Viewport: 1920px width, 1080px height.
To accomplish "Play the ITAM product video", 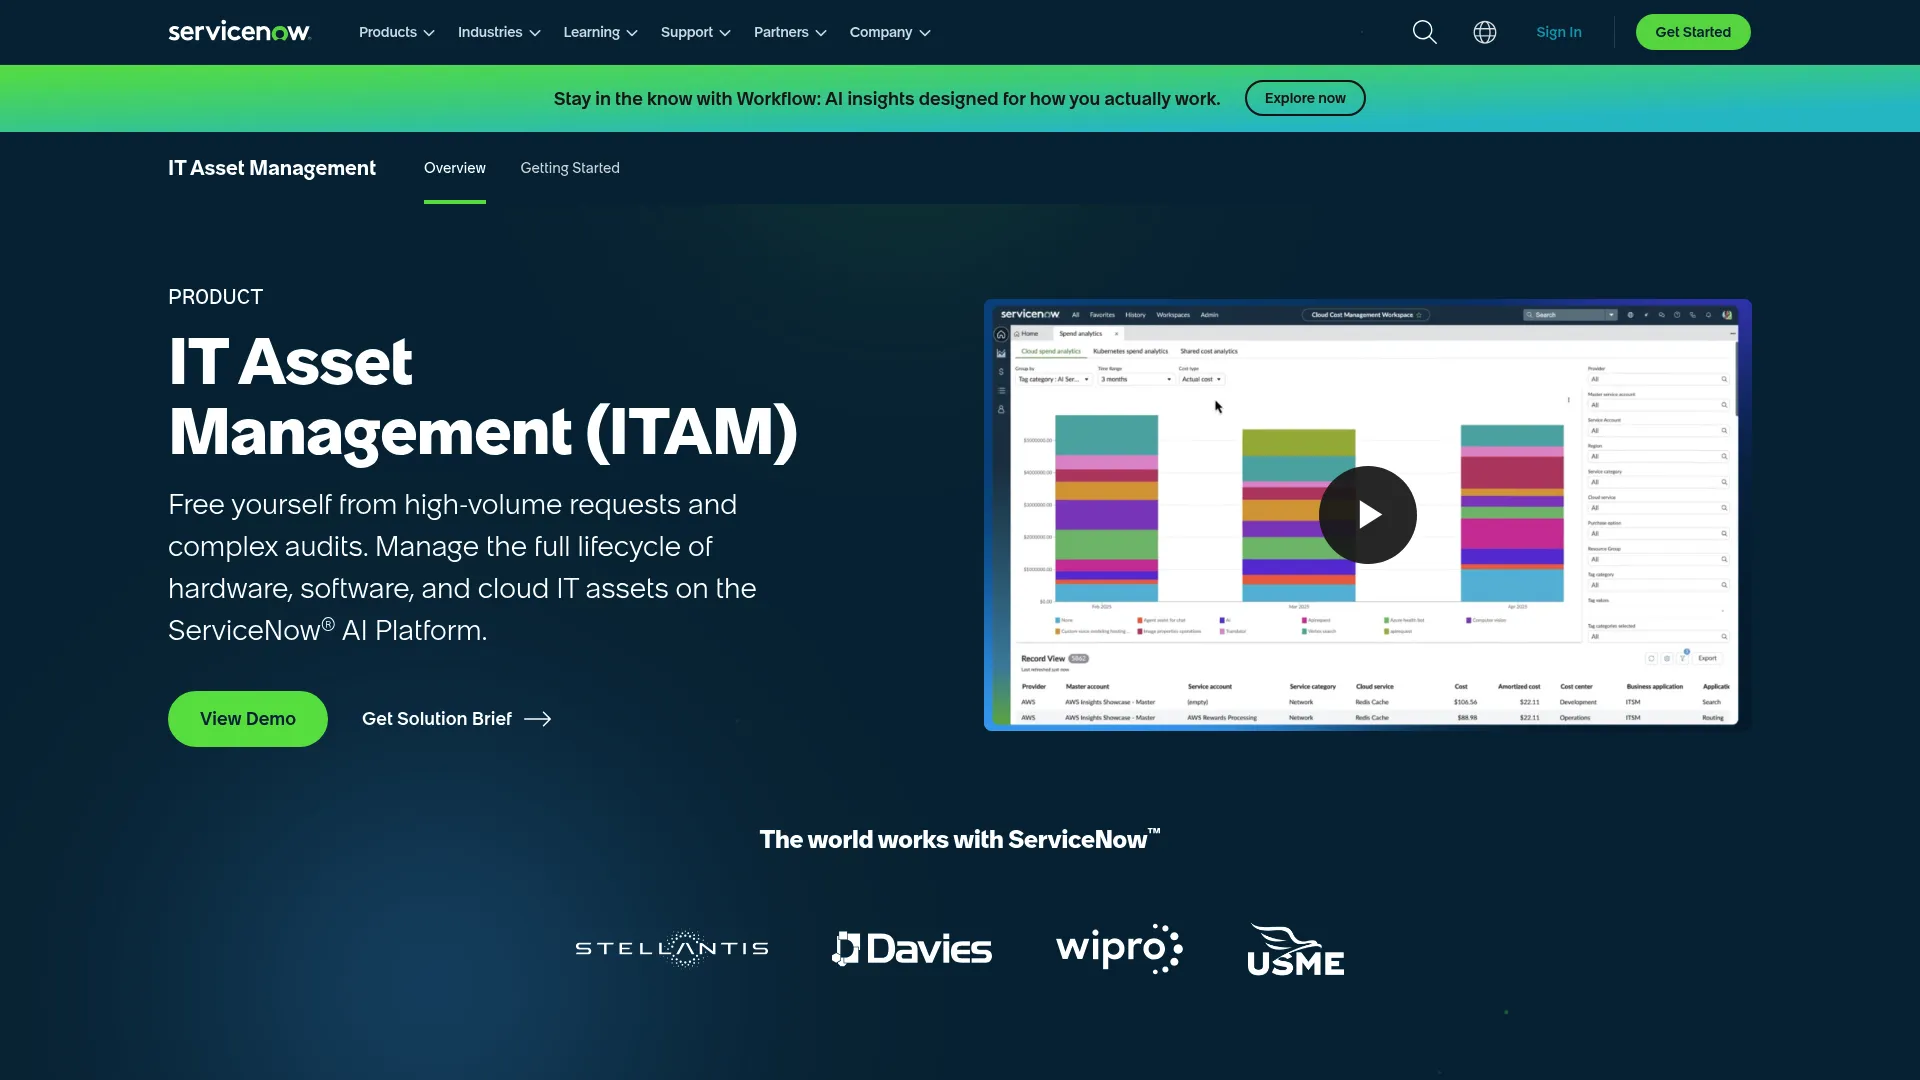I will click(x=1367, y=515).
